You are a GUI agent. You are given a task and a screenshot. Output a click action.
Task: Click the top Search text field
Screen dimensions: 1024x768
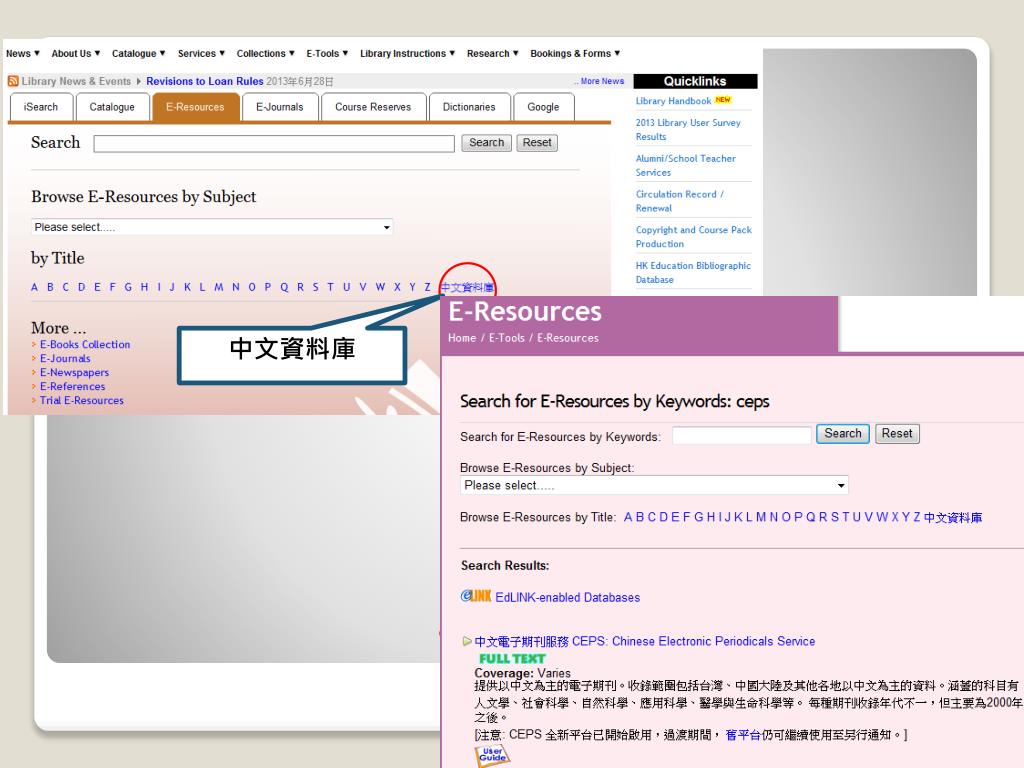tap(274, 144)
